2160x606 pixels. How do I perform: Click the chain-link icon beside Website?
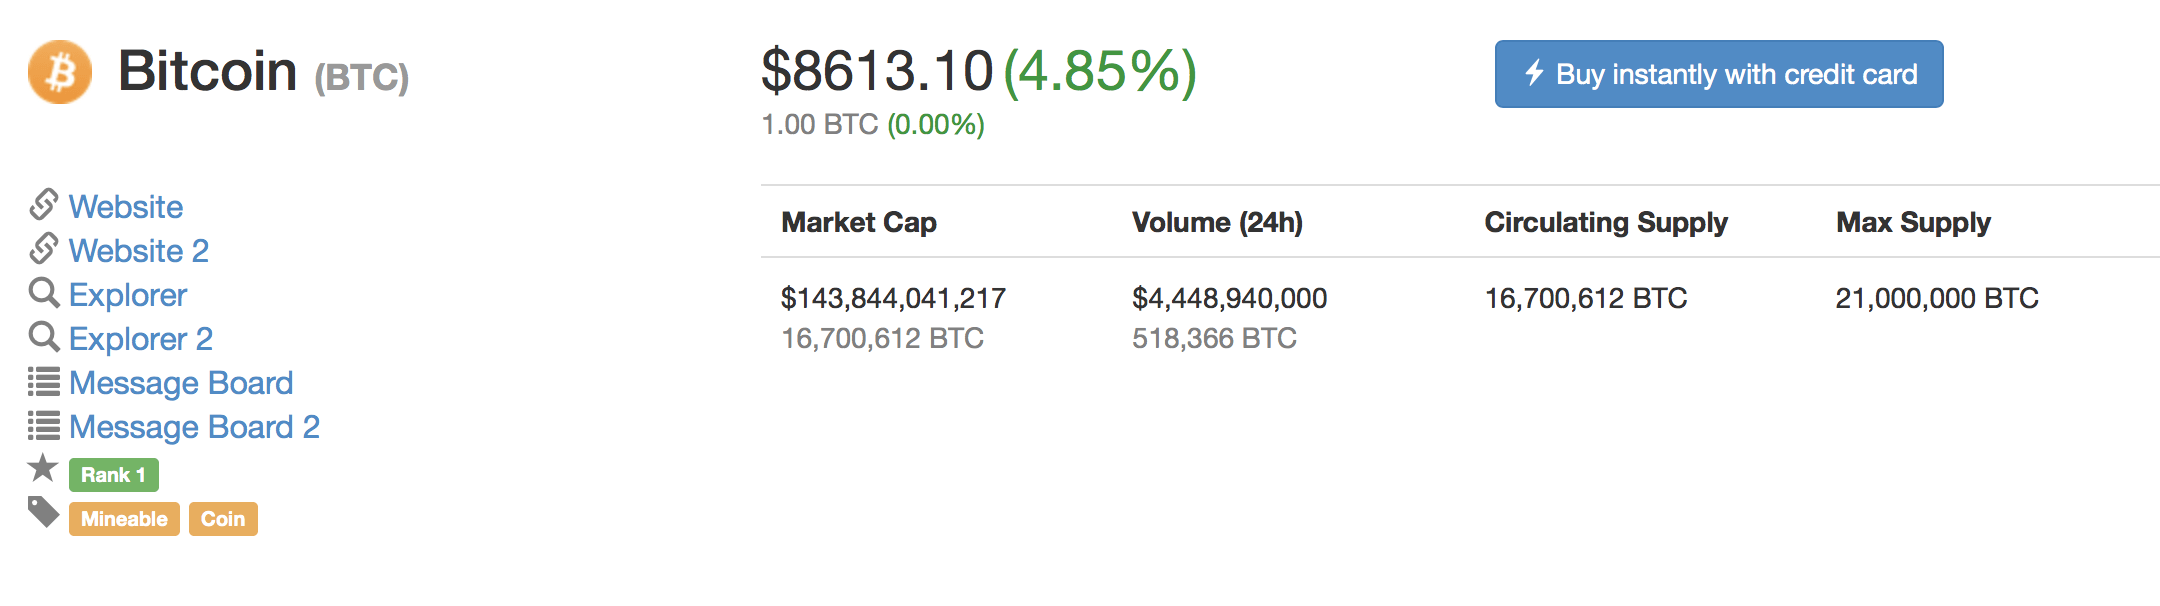pyautogui.click(x=44, y=204)
